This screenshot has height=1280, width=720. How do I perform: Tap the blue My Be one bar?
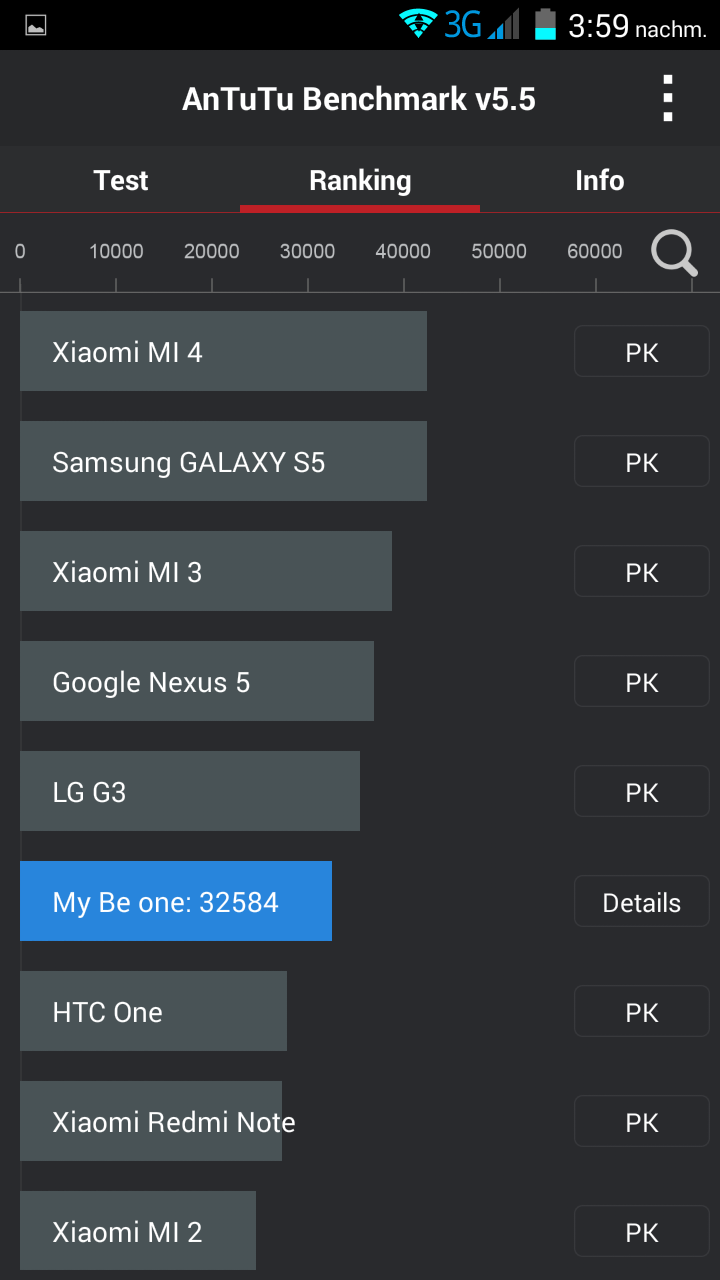175,901
